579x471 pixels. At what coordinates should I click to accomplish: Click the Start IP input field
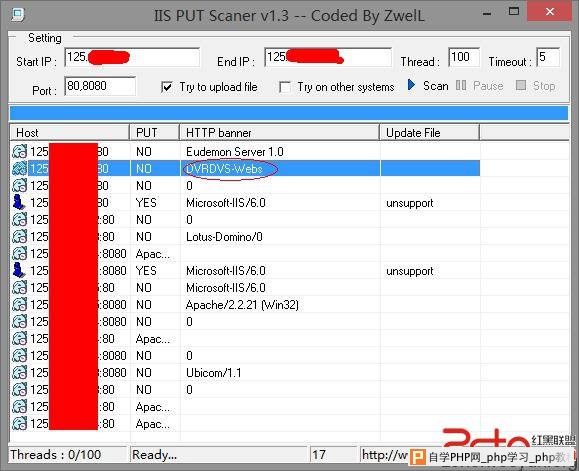[132, 57]
